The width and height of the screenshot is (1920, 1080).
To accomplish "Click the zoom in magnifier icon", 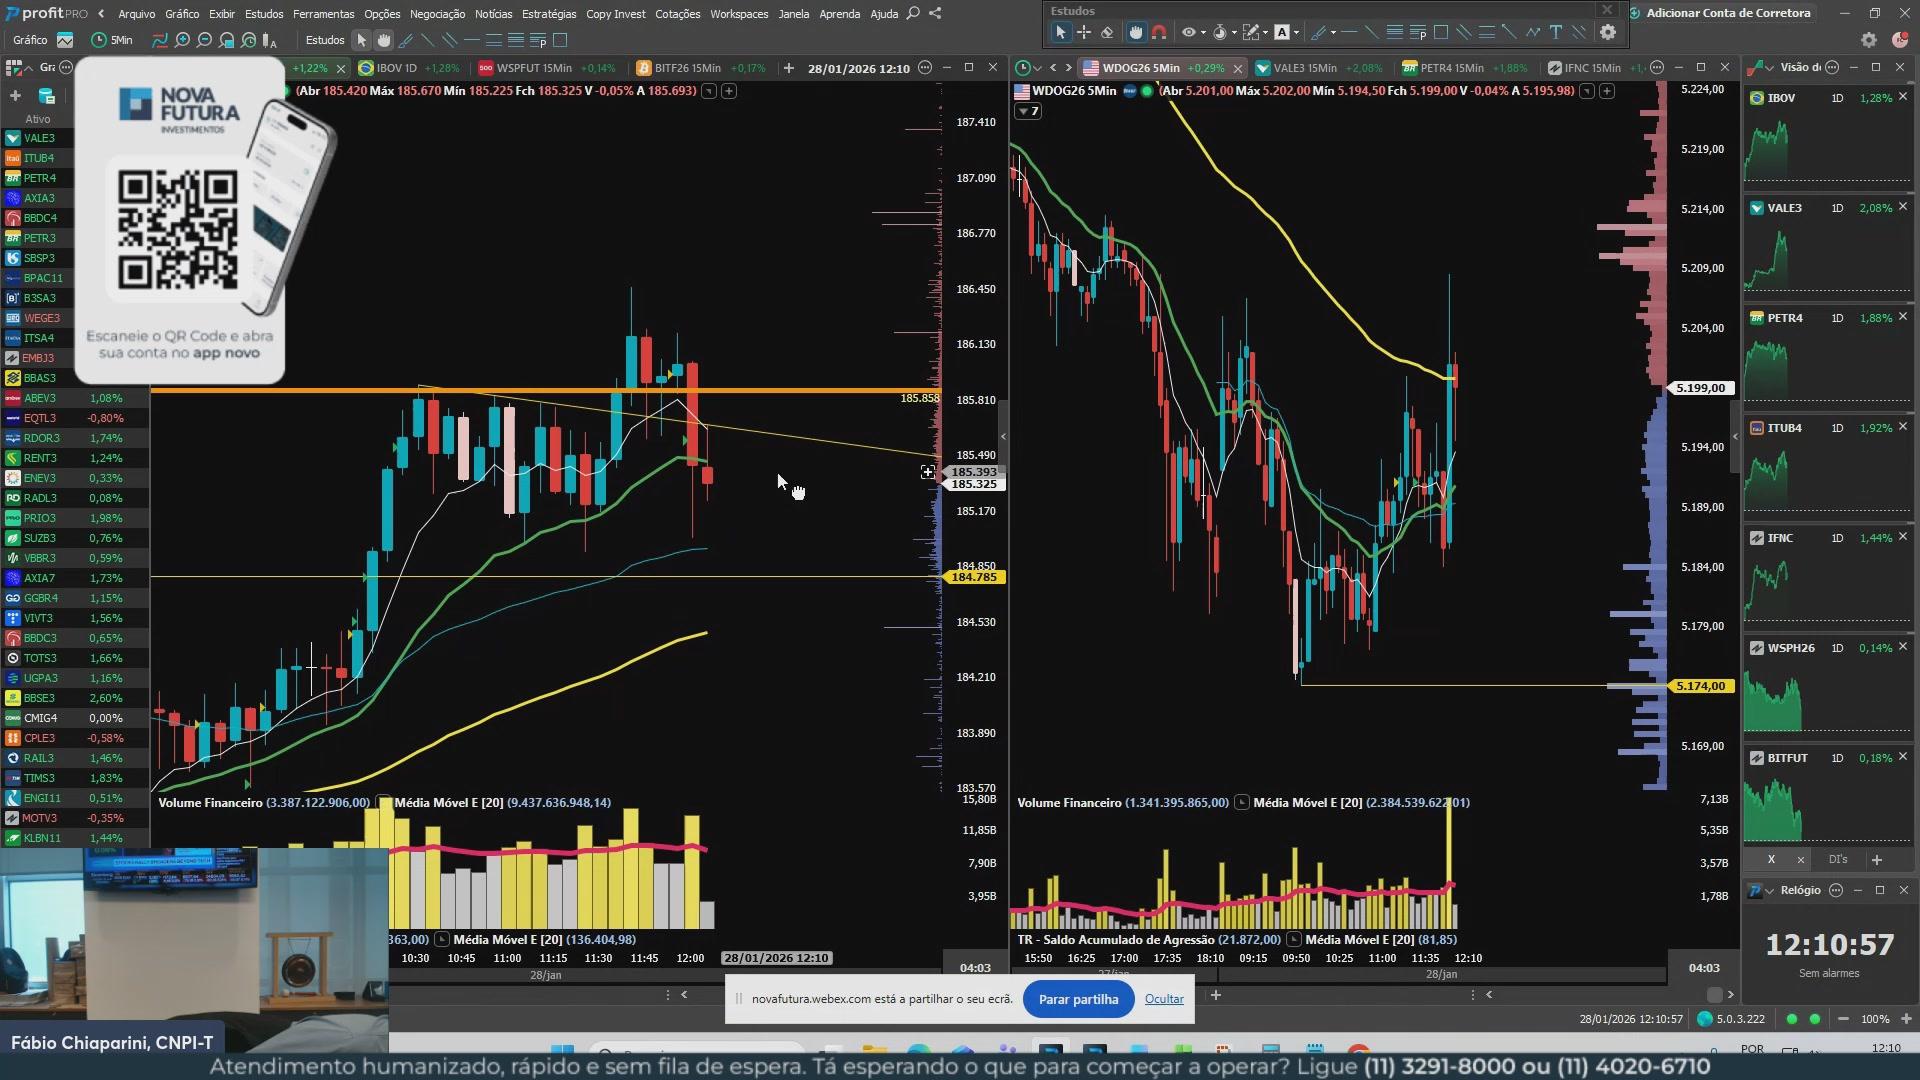I will point(182,40).
